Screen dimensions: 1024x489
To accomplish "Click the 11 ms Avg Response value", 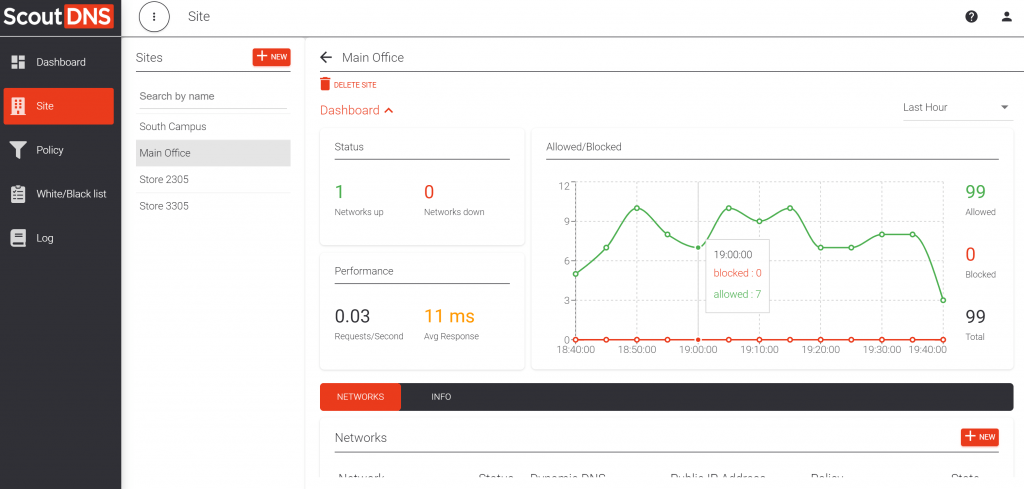I will (x=449, y=317).
